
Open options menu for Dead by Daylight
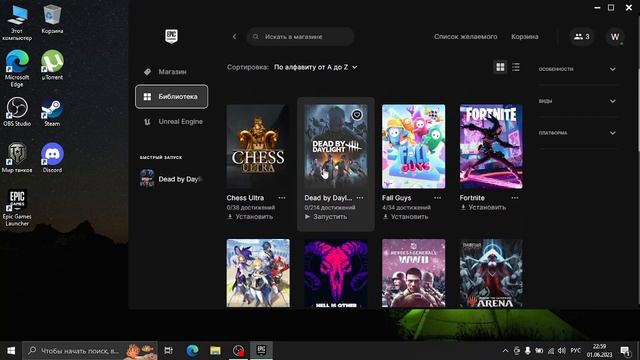pos(360,198)
